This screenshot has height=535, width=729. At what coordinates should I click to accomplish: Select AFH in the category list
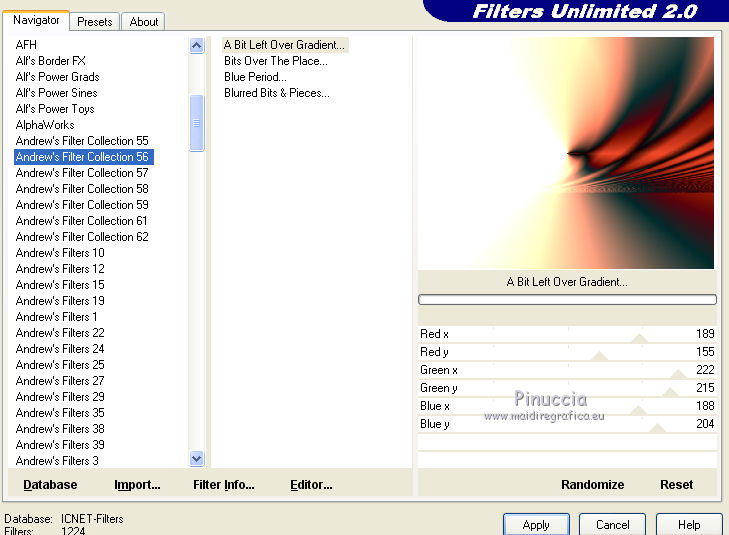point(26,45)
